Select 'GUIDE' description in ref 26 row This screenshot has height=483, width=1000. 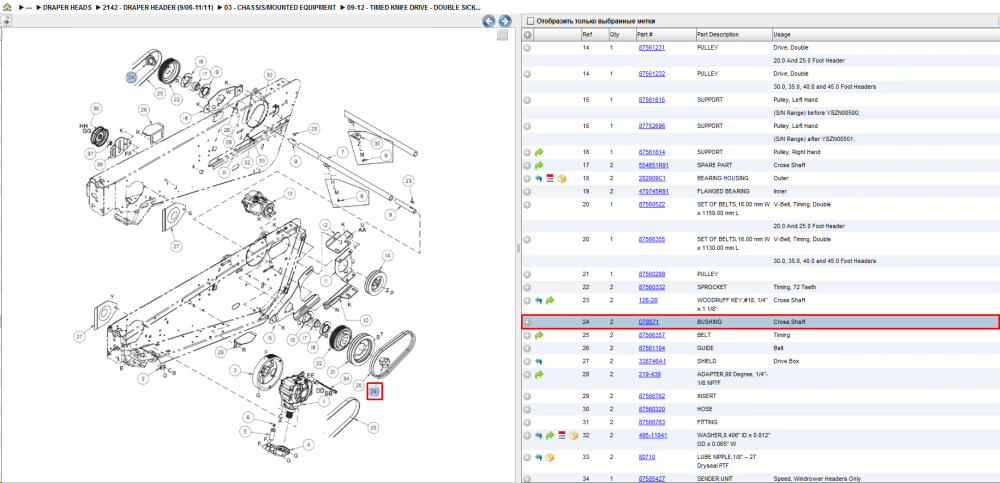pyautogui.click(x=705, y=348)
